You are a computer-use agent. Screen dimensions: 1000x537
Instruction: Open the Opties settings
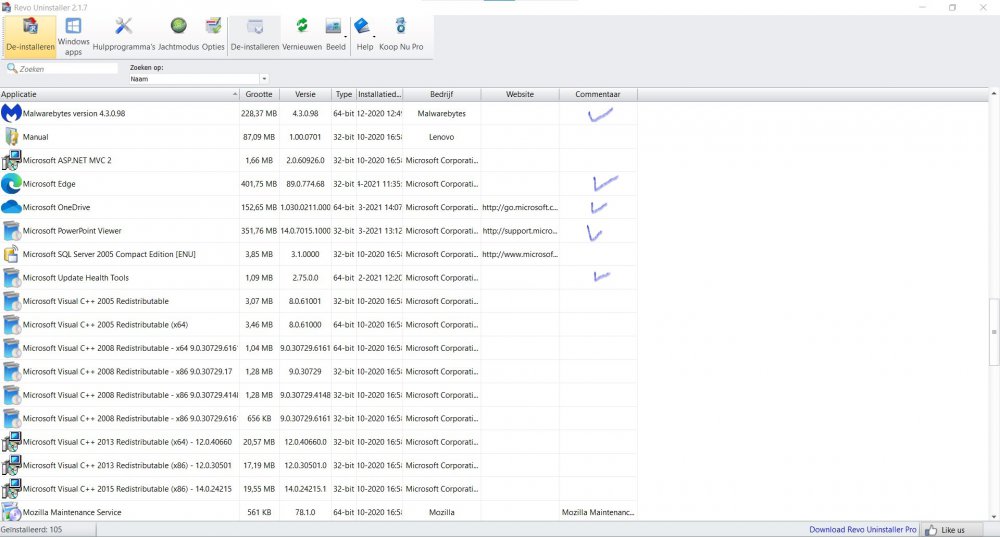tap(213, 35)
